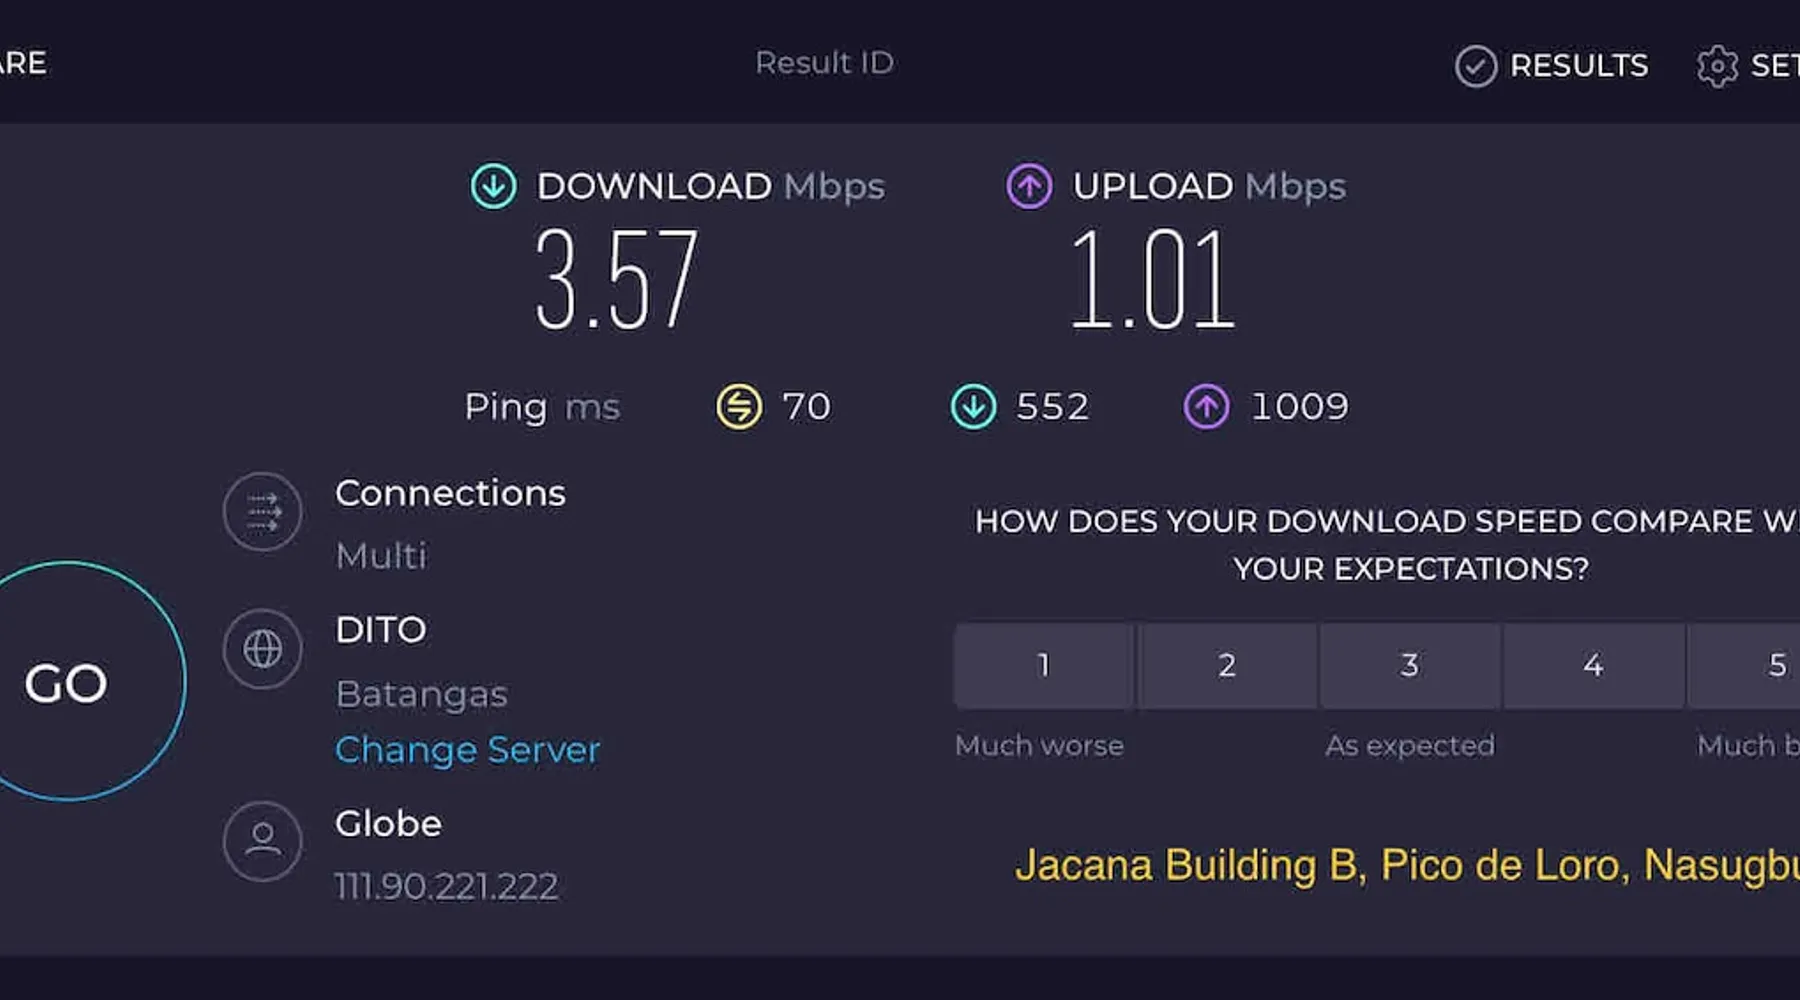Open the Settings gear icon
This screenshot has width=1800, height=1000.
(x=1717, y=66)
